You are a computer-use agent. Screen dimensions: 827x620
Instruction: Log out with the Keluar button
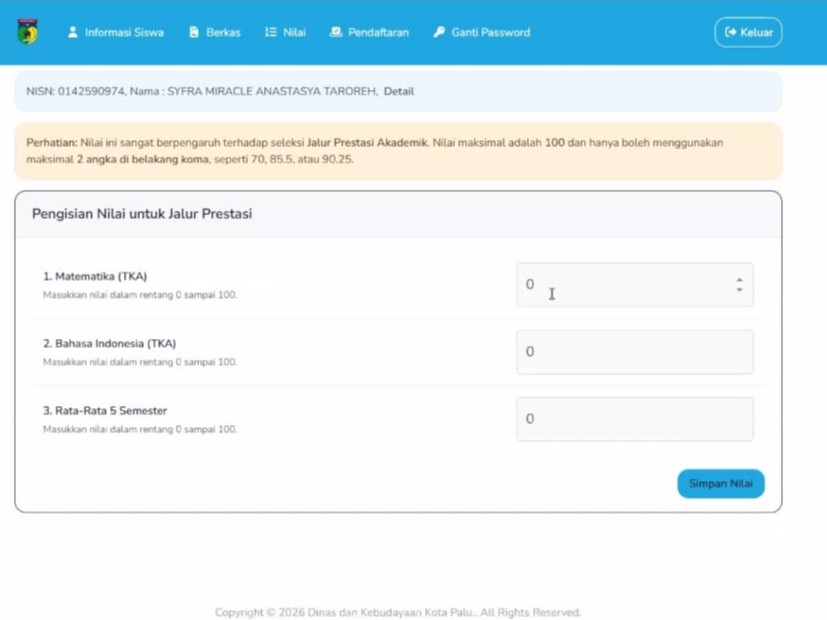(x=748, y=32)
